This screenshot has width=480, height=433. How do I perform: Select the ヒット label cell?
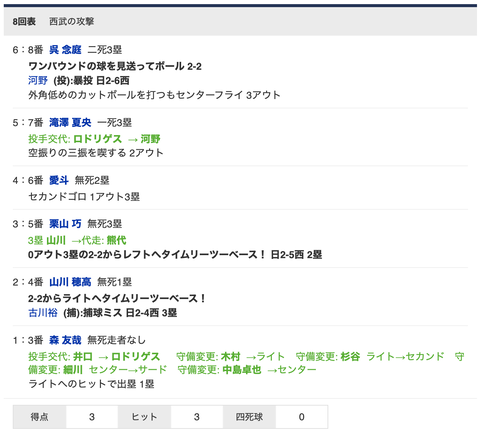[144, 417]
